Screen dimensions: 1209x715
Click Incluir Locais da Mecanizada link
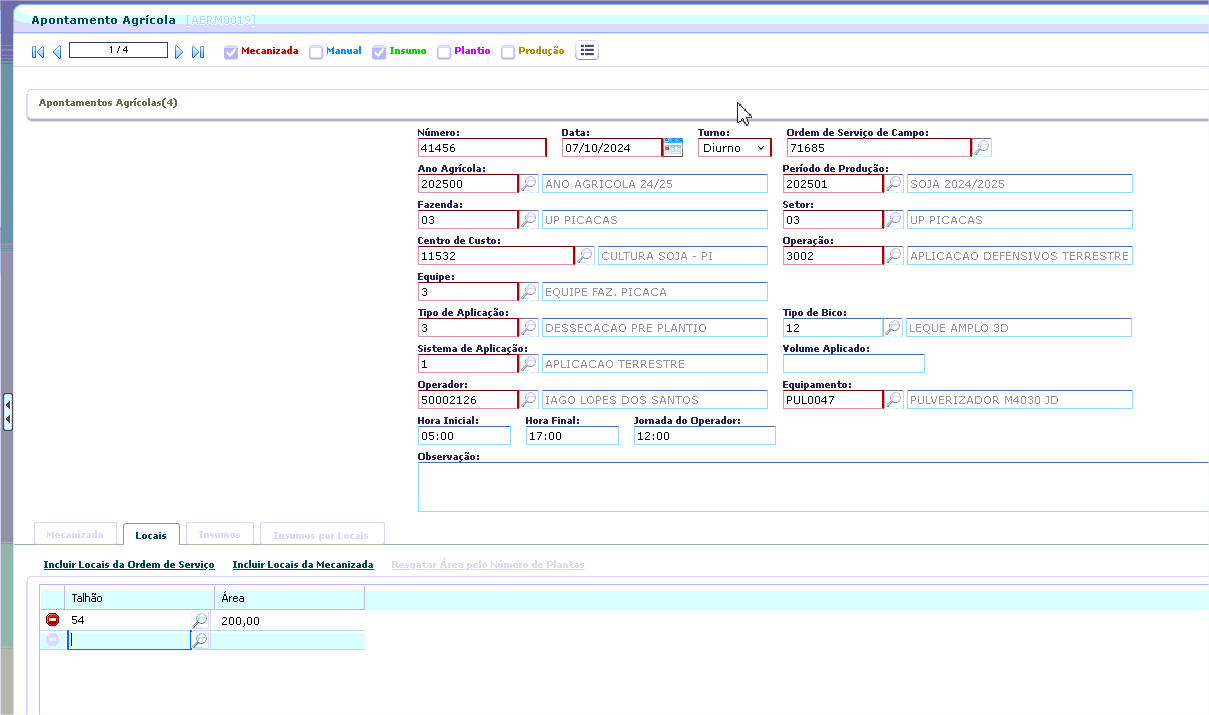pos(303,565)
